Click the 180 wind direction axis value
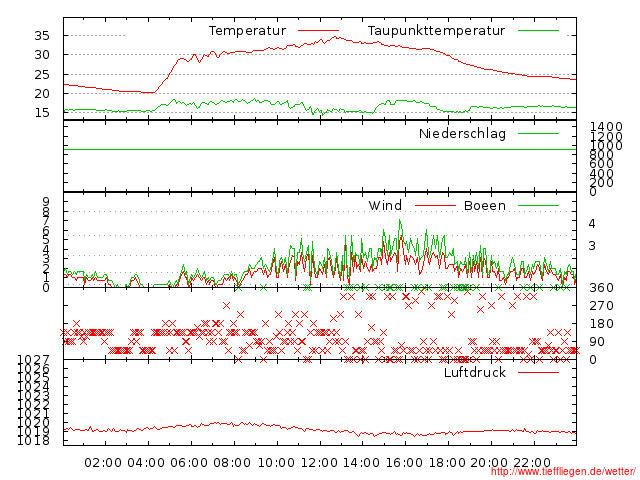 pyautogui.click(x=601, y=324)
